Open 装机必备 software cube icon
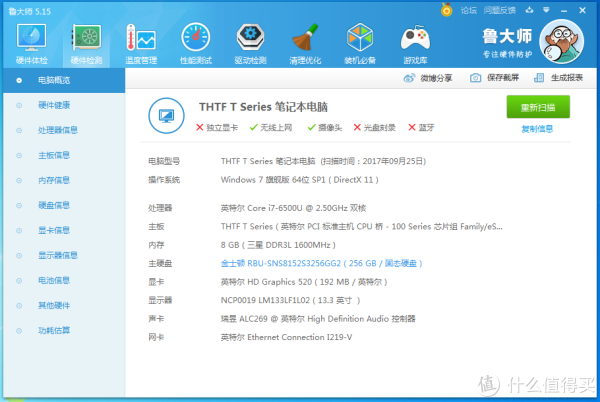The height and width of the screenshot is (402, 600). coord(360,44)
